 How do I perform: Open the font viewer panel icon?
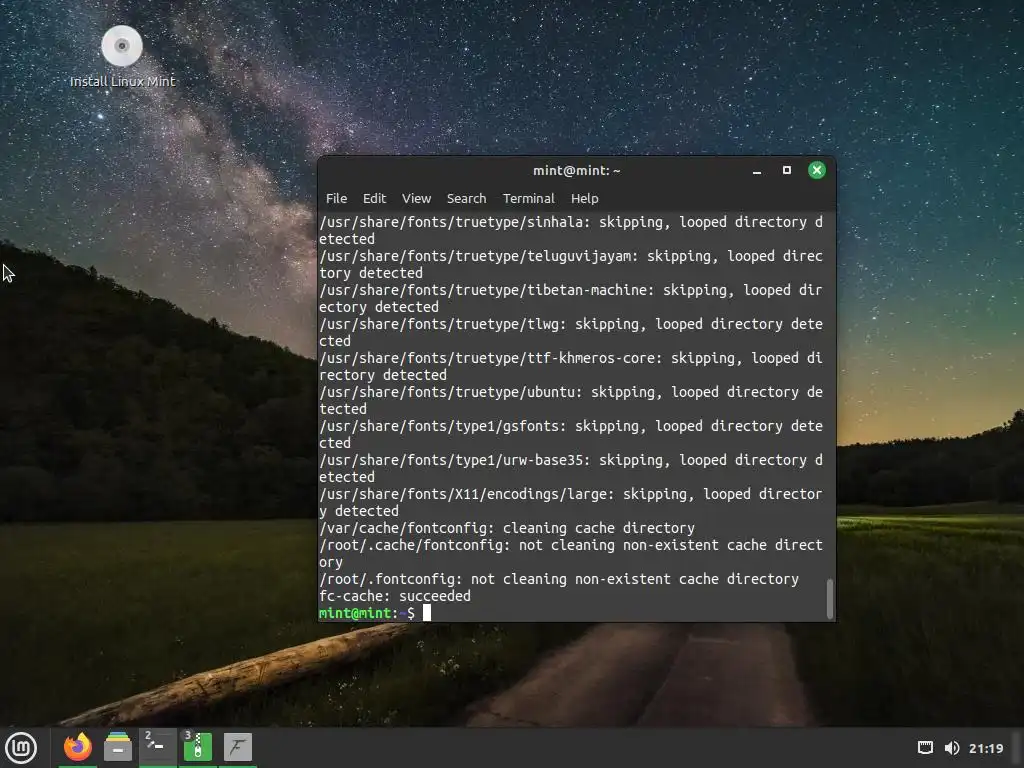(x=237, y=747)
